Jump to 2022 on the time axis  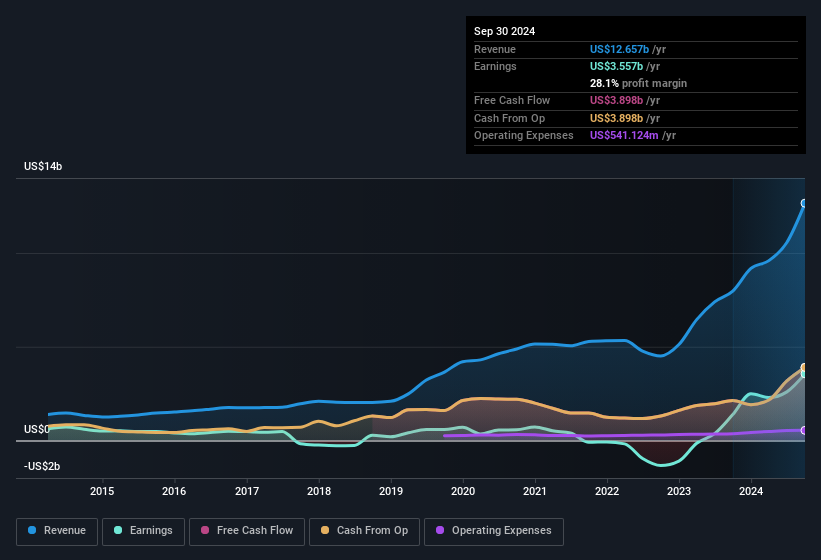point(607,491)
